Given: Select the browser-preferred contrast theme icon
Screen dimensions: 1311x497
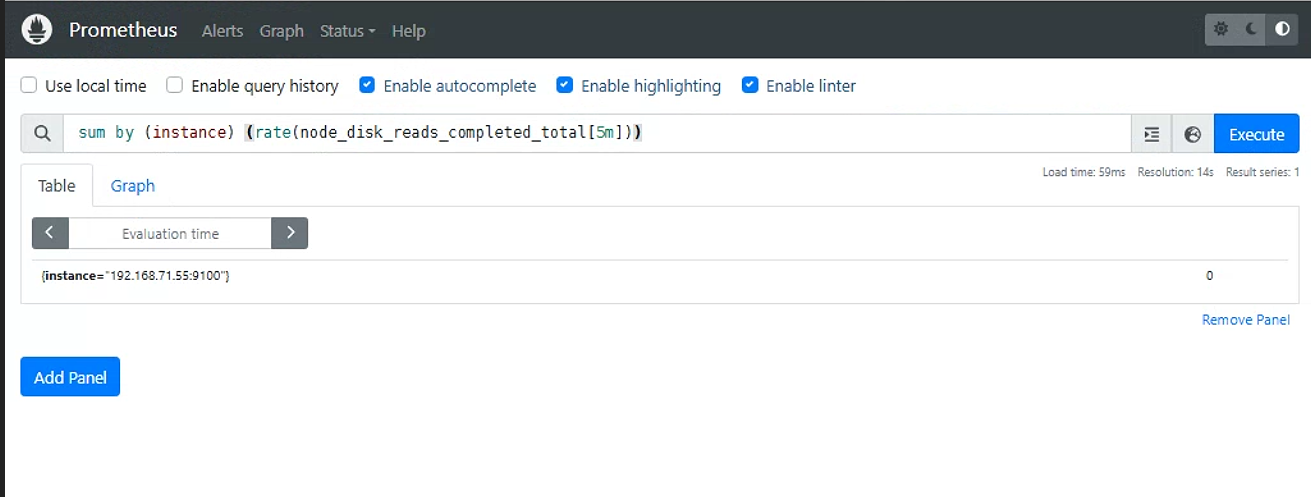Looking at the screenshot, I should 1282,30.
